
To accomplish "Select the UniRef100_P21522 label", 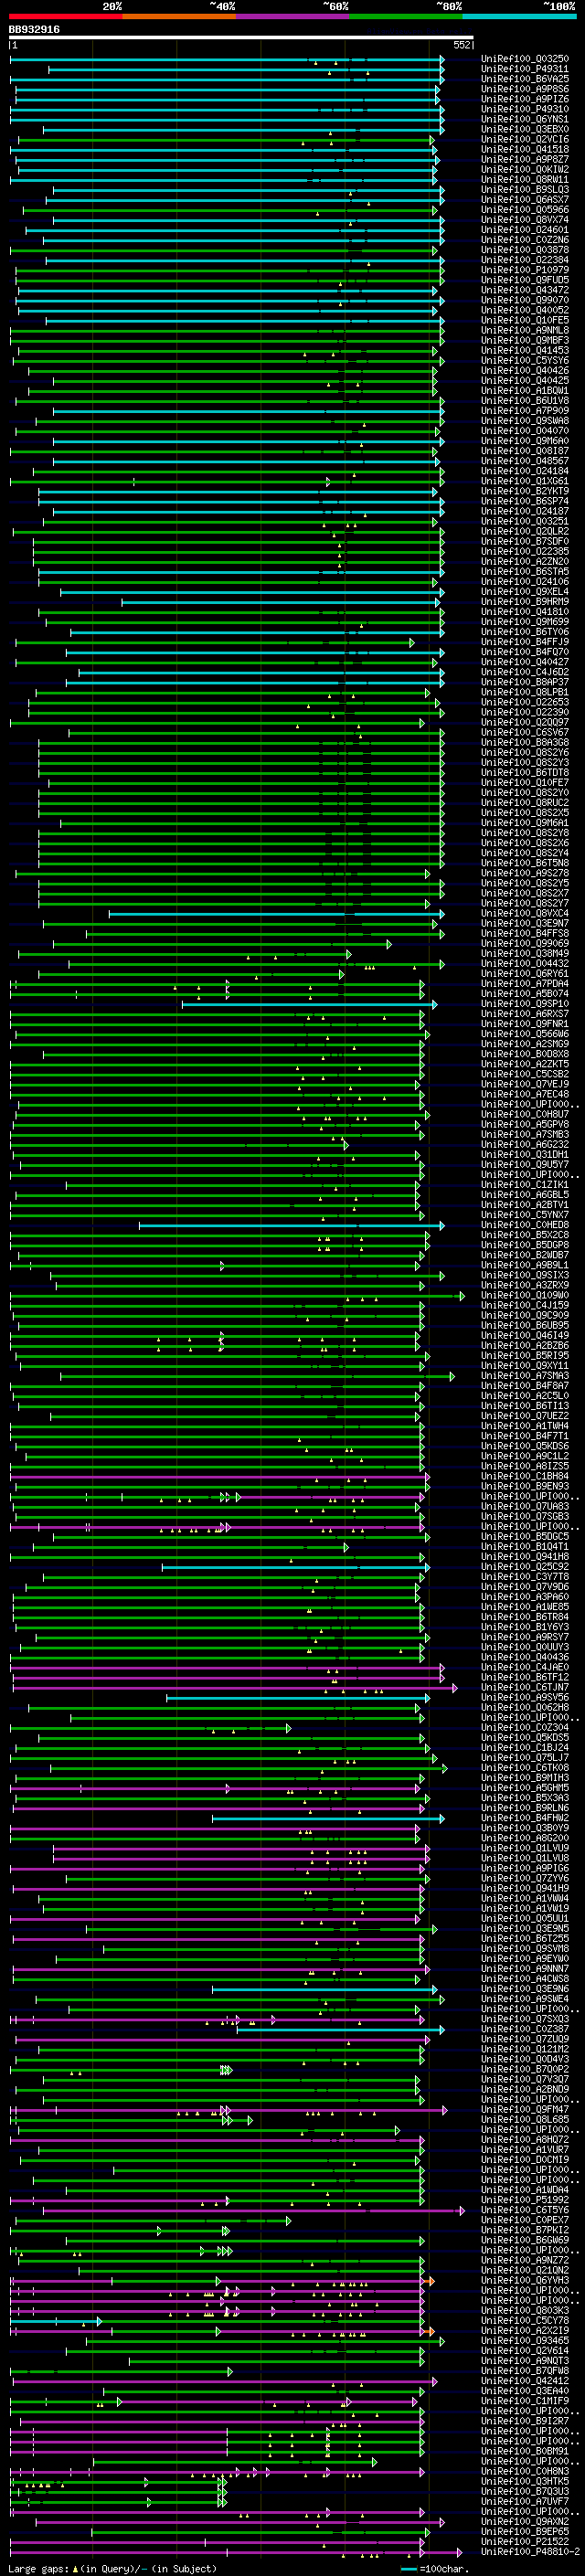I will click(x=525, y=2541).
